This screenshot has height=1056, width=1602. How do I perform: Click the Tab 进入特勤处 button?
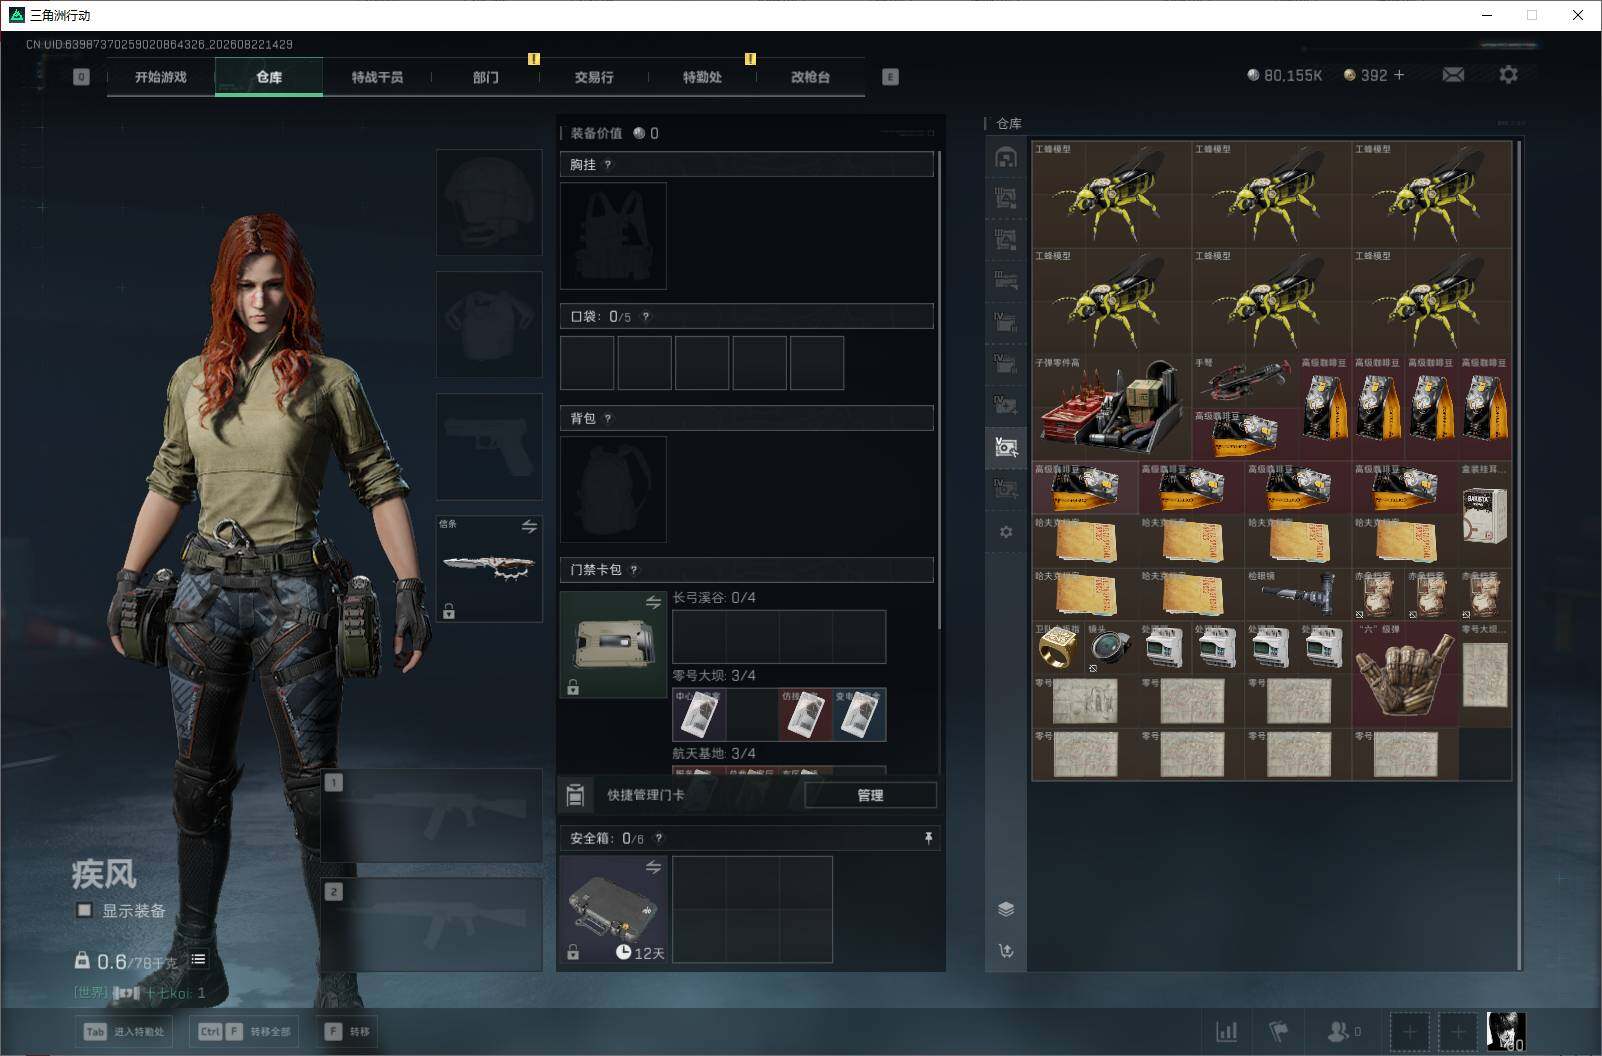click(x=125, y=1032)
